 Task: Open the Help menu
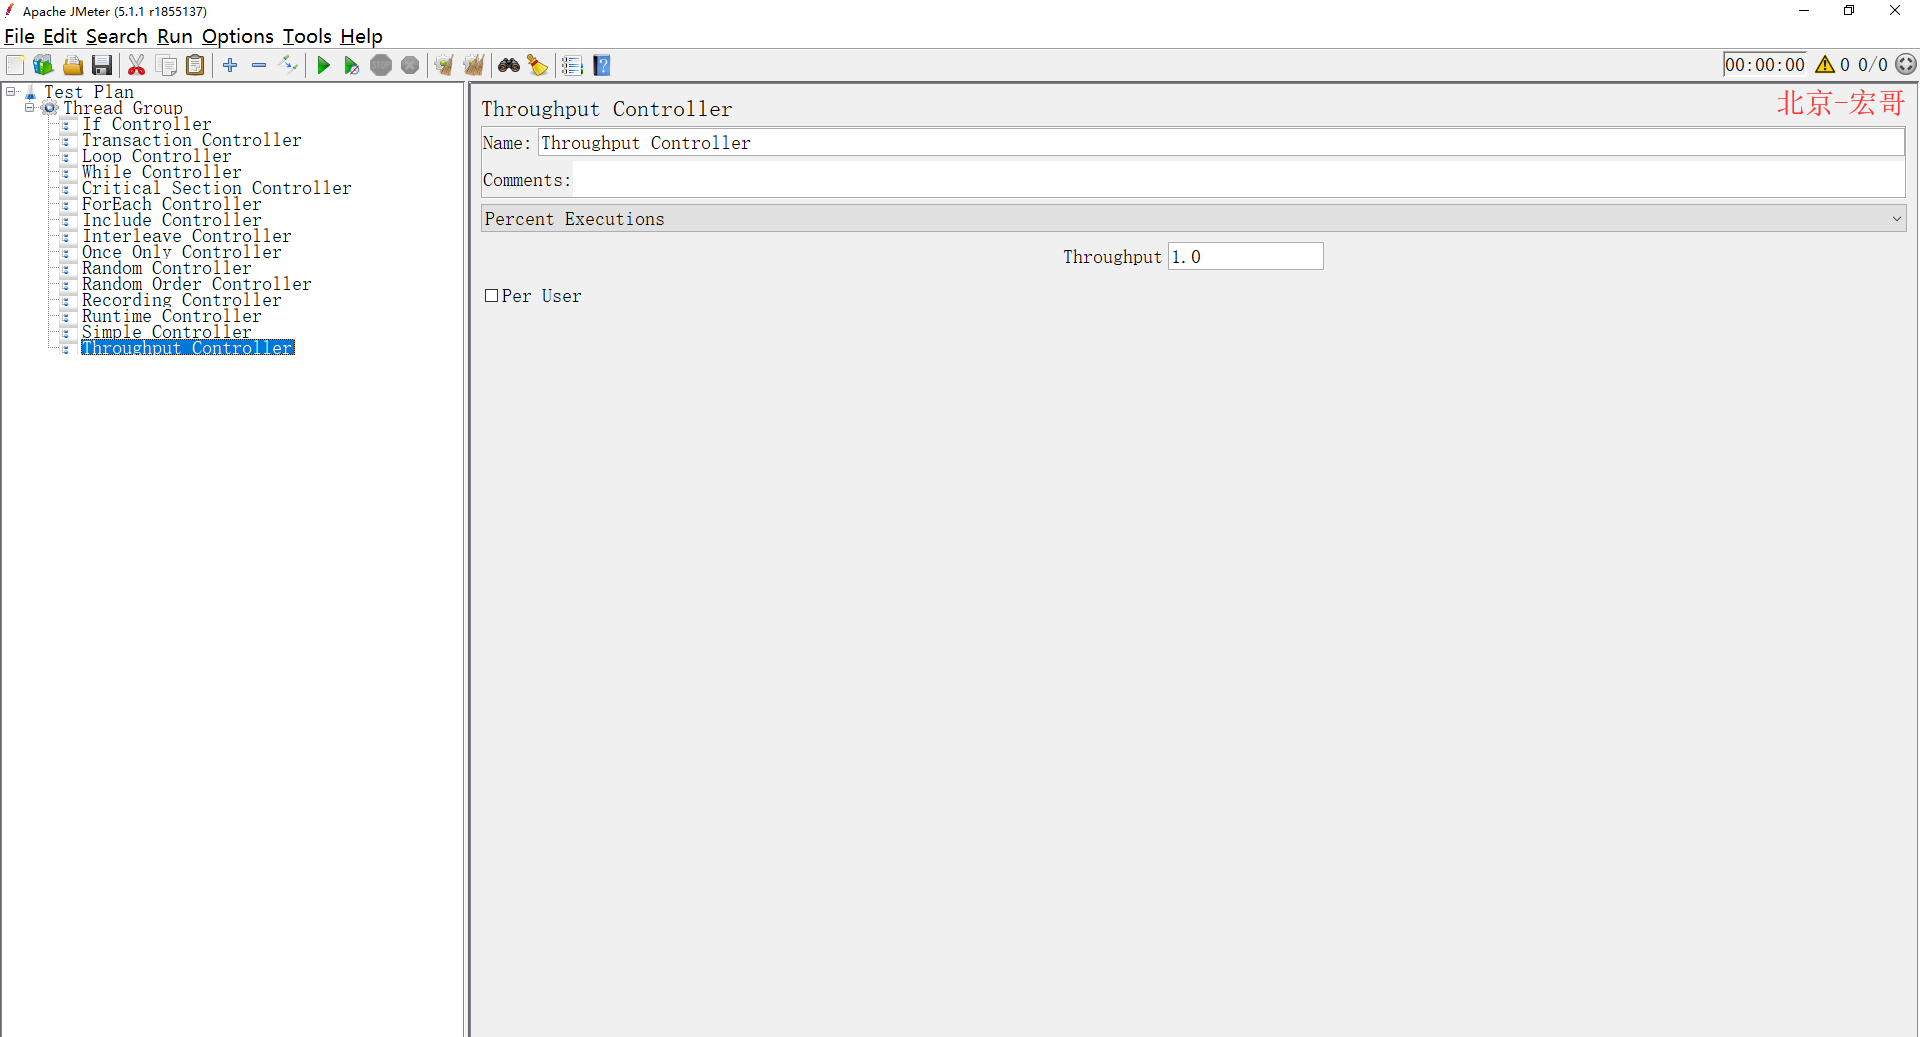(x=361, y=36)
